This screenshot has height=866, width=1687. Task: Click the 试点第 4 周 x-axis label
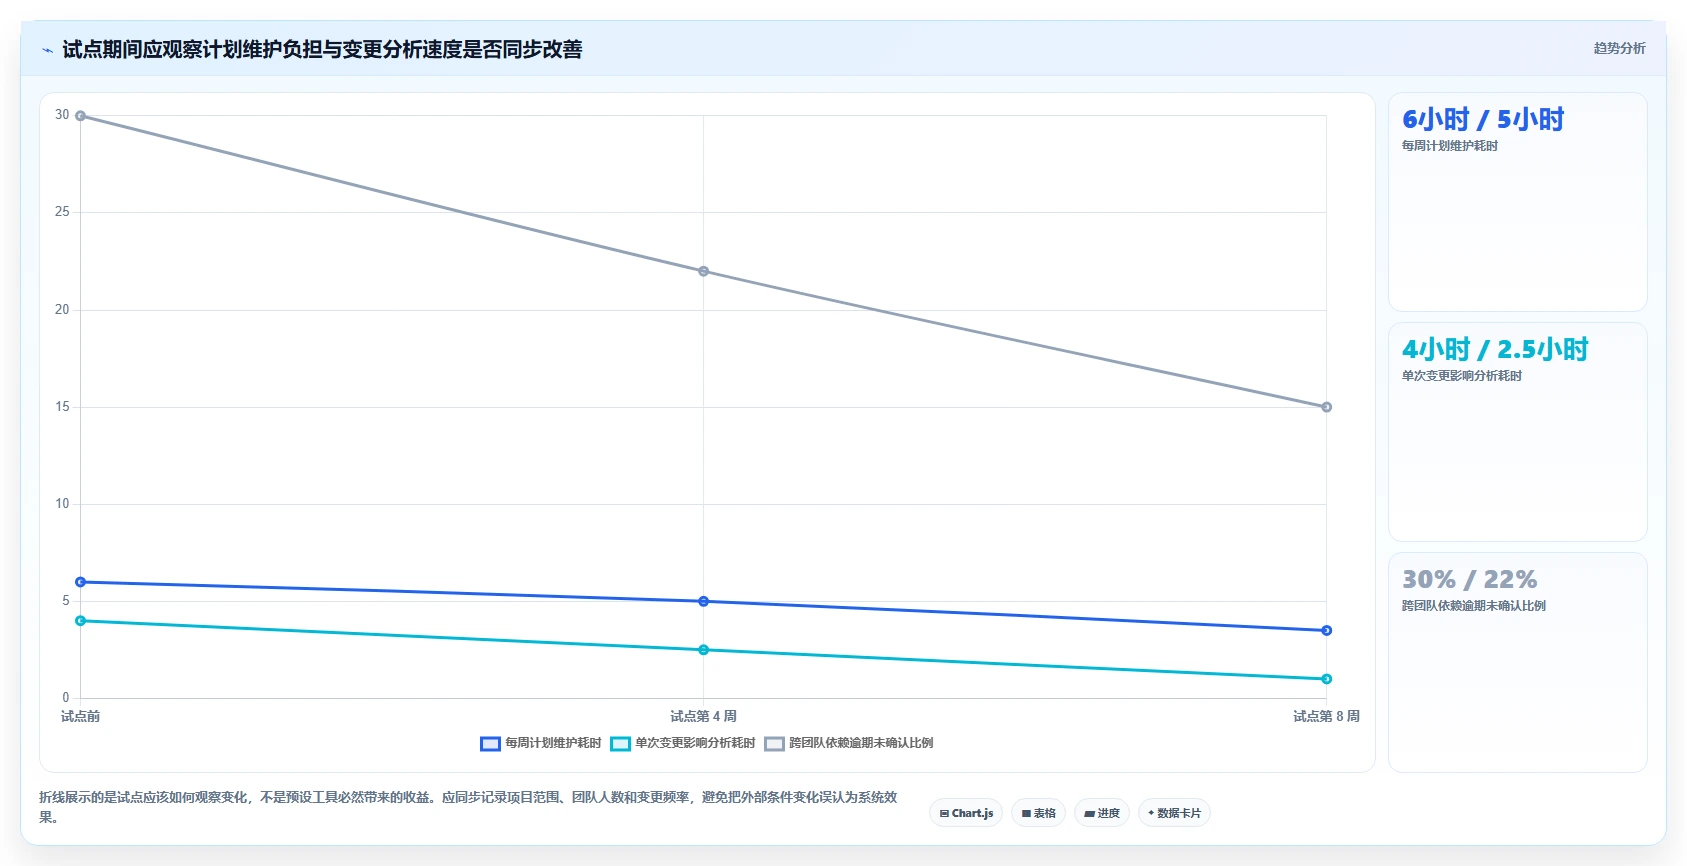[703, 716]
